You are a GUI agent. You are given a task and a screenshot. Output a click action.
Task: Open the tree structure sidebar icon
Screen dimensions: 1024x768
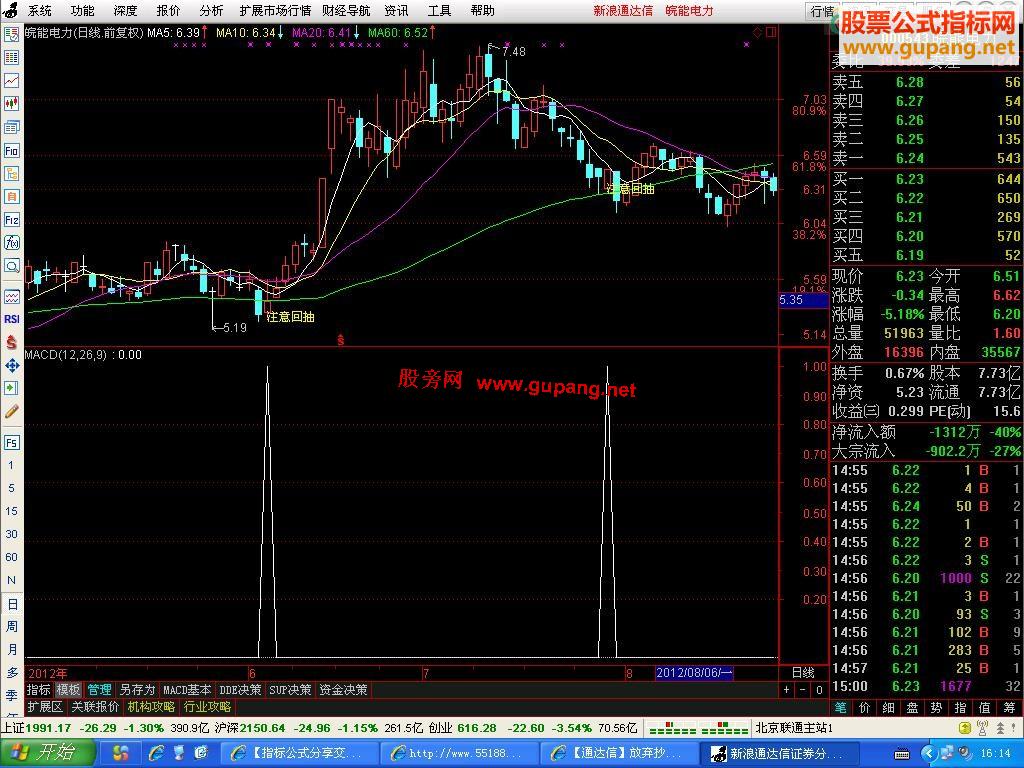pyautogui.click(x=12, y=174)
